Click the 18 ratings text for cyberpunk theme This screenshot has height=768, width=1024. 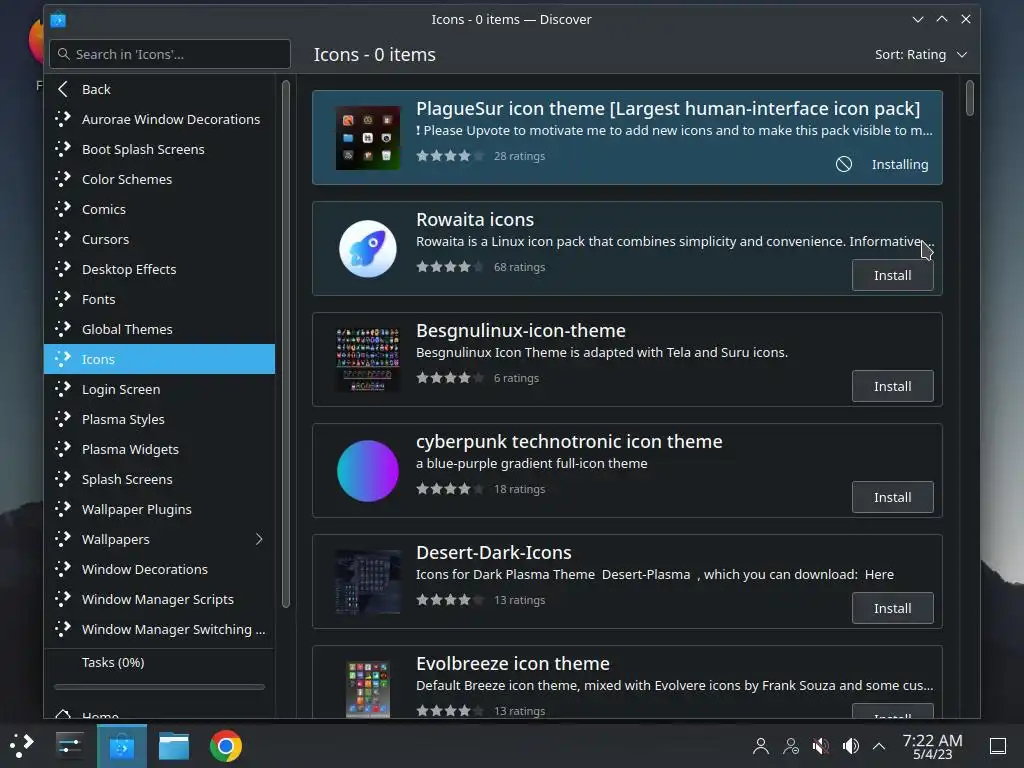(x=519, y=489)
